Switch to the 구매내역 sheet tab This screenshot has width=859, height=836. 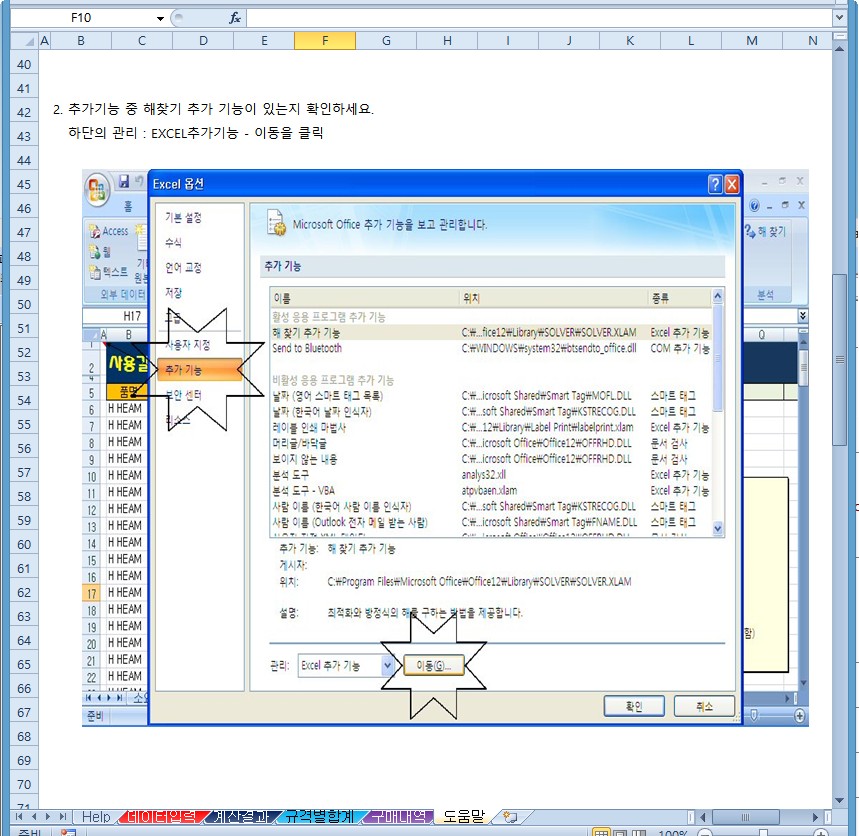[x=398, y=817]
